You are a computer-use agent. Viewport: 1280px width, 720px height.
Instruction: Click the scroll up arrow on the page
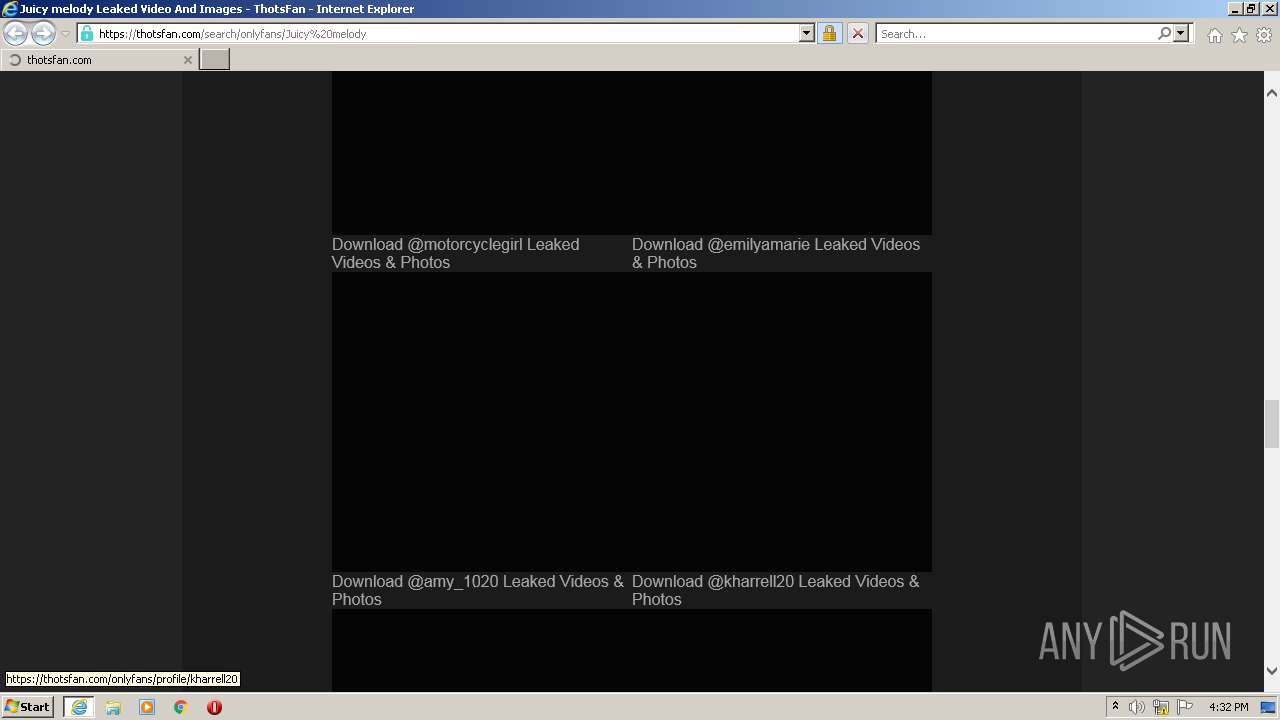(1272, 93)
